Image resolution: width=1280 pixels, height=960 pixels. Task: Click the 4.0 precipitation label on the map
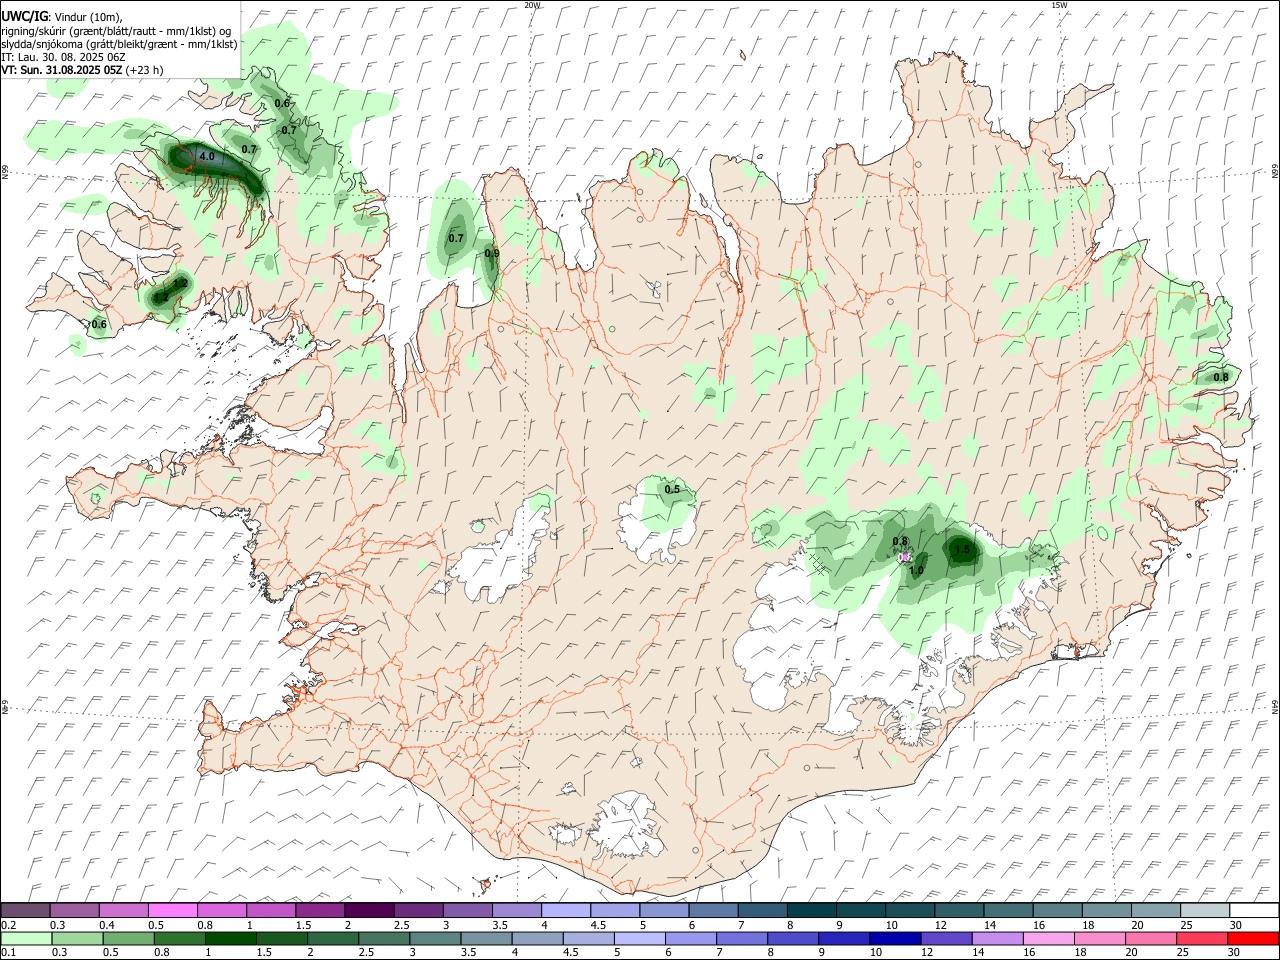[x=207, y=157]
